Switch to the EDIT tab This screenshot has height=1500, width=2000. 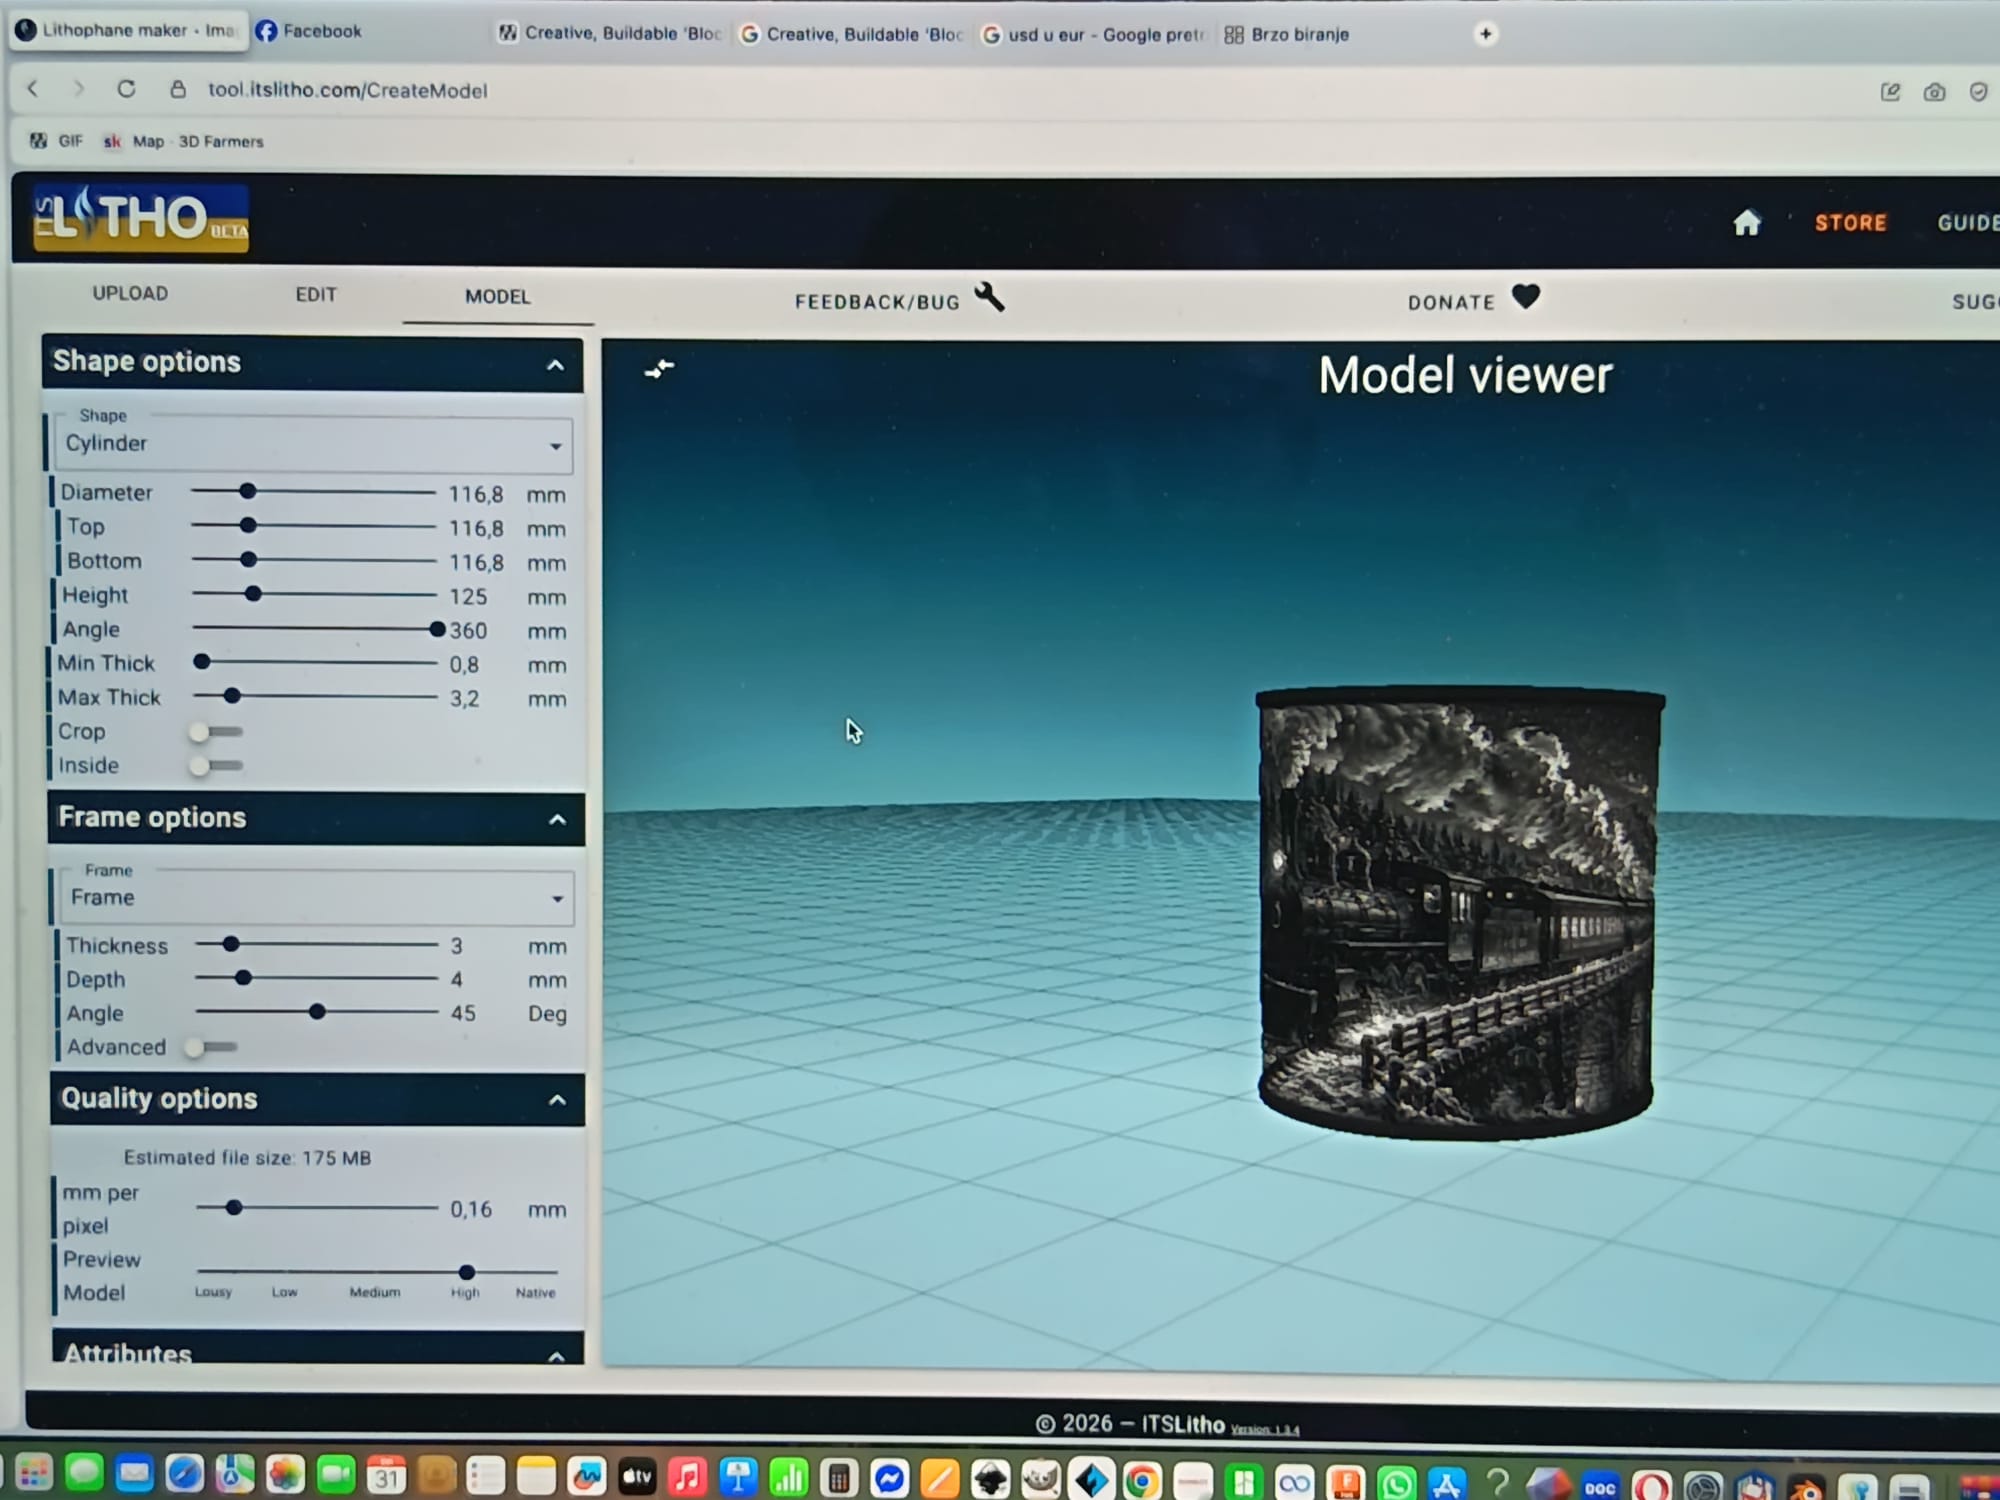point(316,294)
